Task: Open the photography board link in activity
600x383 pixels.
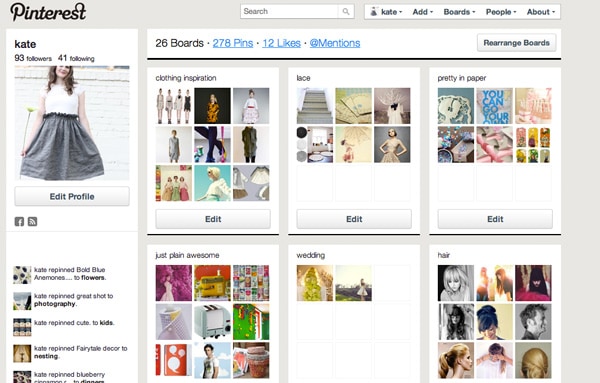Action: click(x=55, y=304)
